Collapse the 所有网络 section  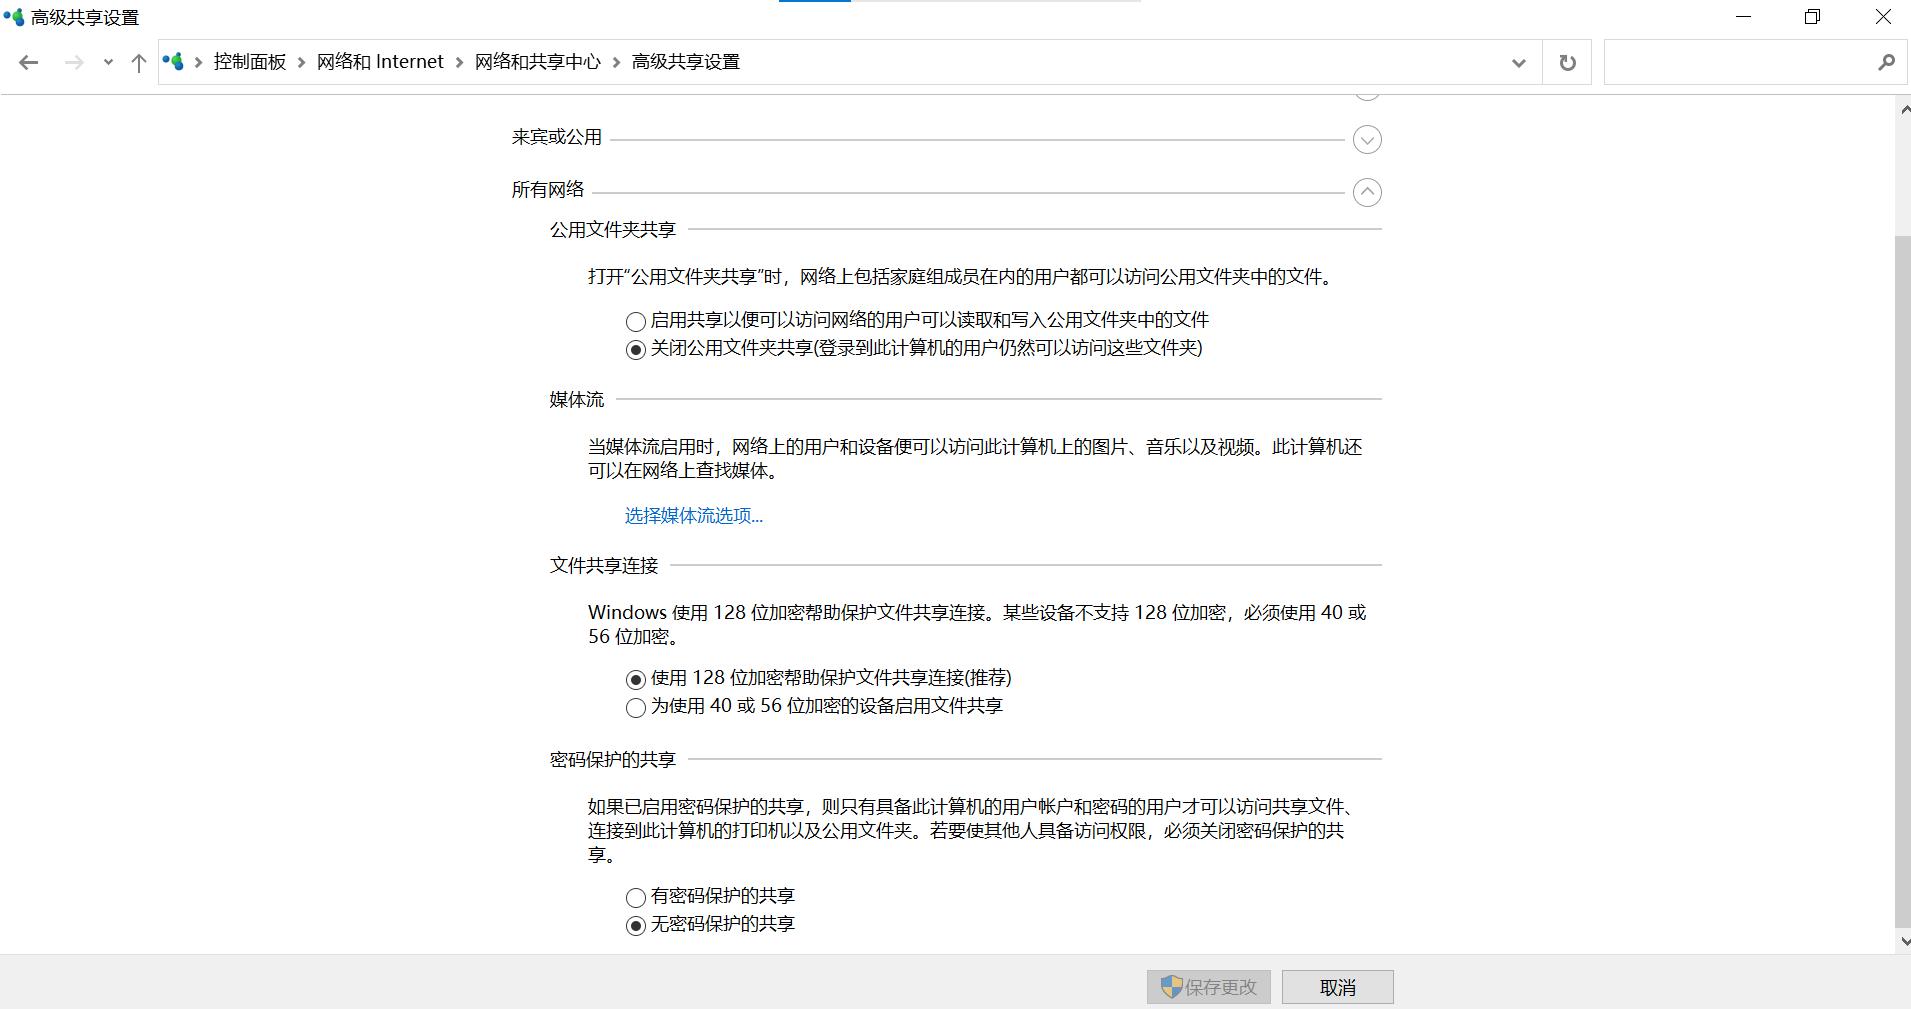click(x=1368, y=191)
